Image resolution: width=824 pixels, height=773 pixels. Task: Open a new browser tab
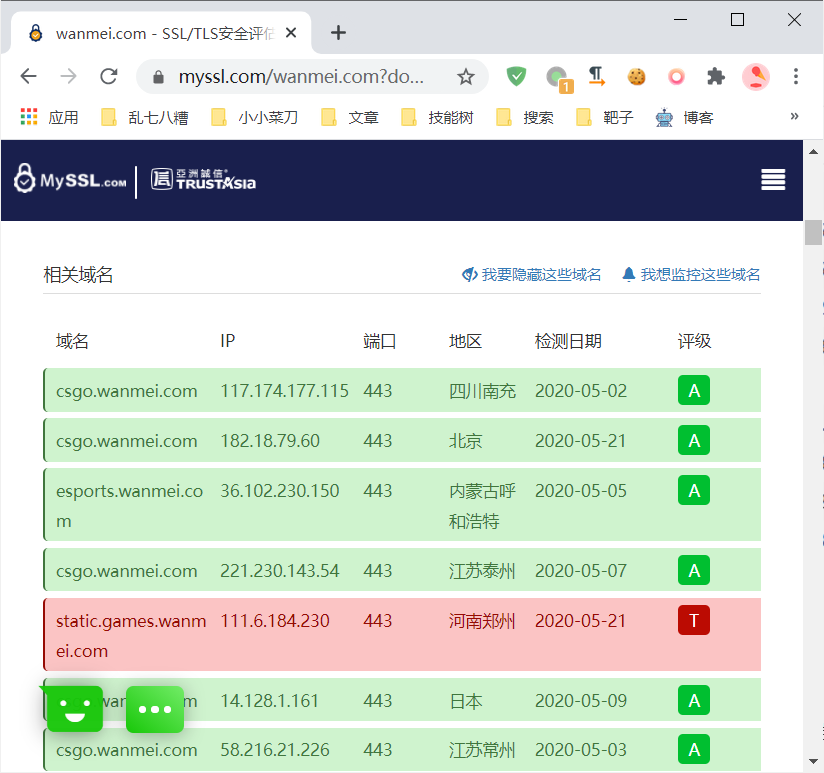click(x=338, y=33)
